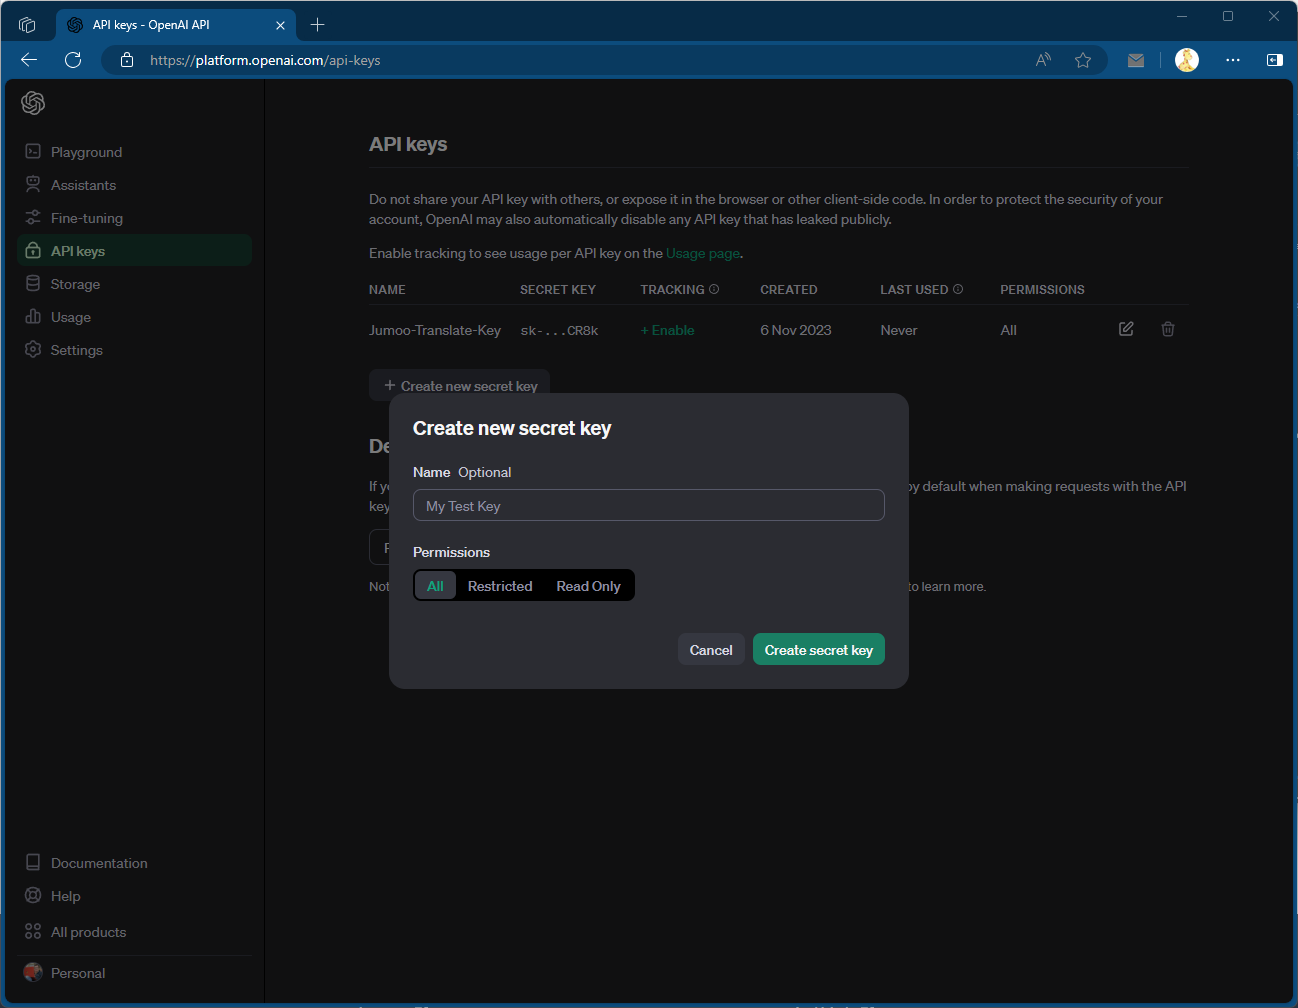Select Restricted permissions option
1298x1008 pixels.
point(500,586)
